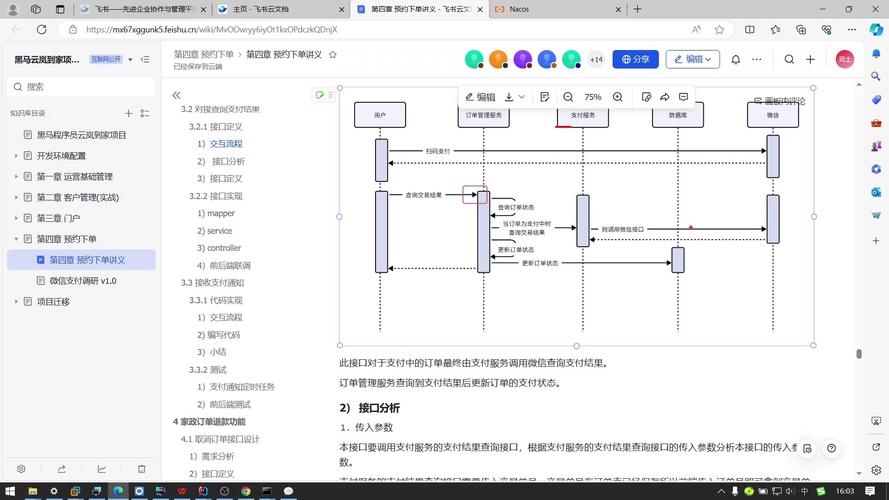Click the blue 分享 share button
889x500 pixels.
point(636,59)
